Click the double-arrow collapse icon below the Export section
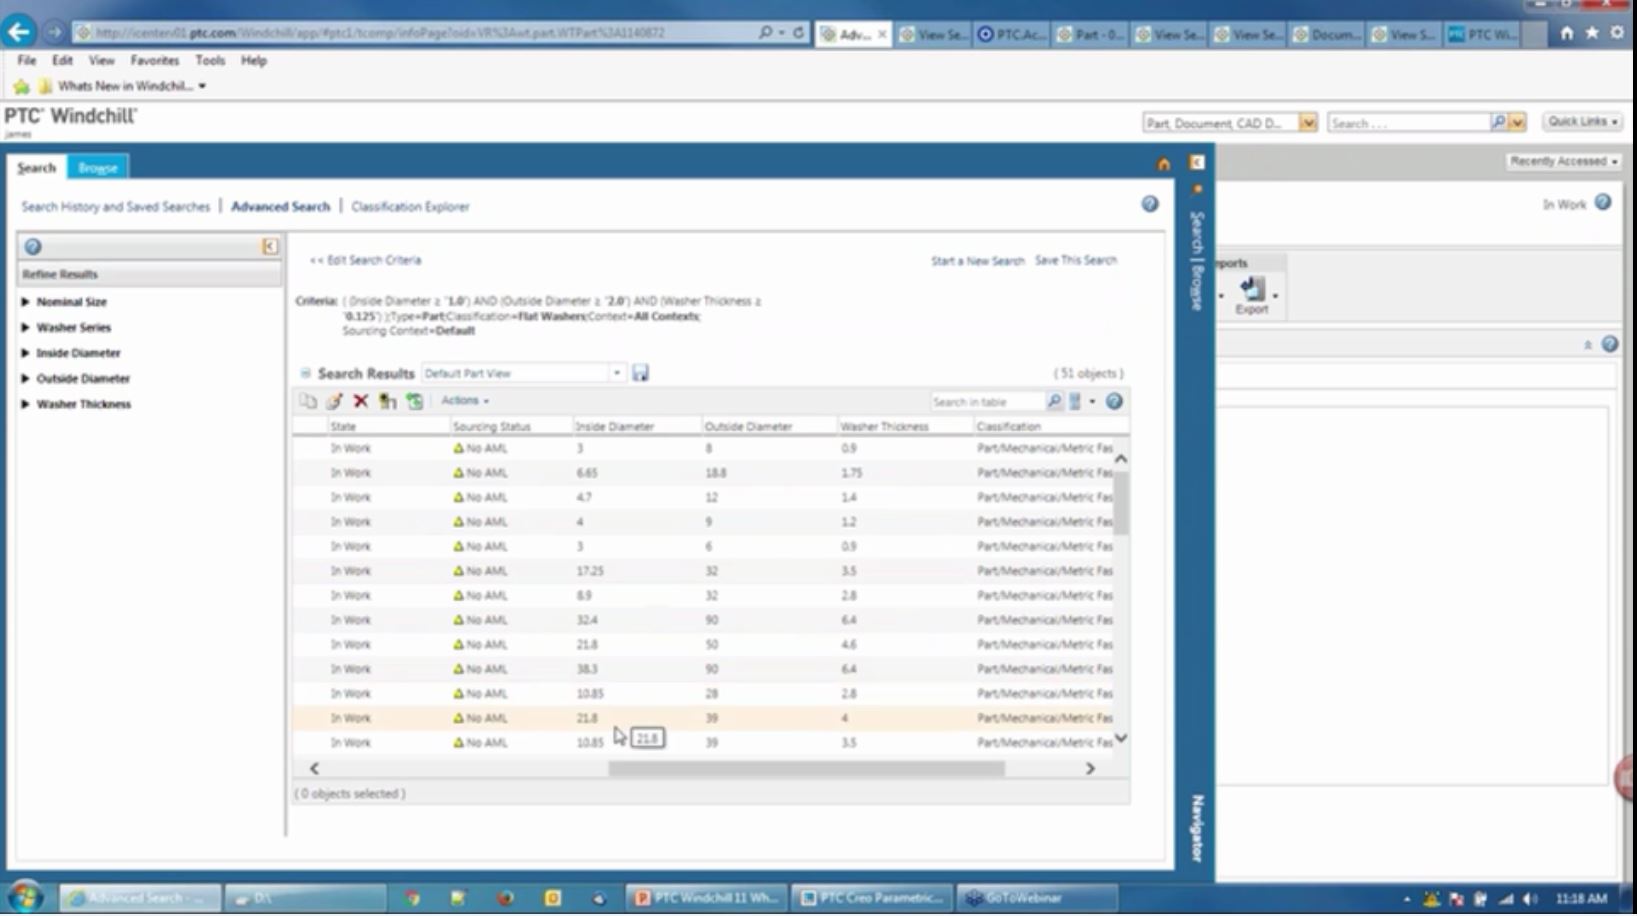Image resolution: width=1637 pixels, height=916 pixels. pyautogui.click(x=1587, y=345)
